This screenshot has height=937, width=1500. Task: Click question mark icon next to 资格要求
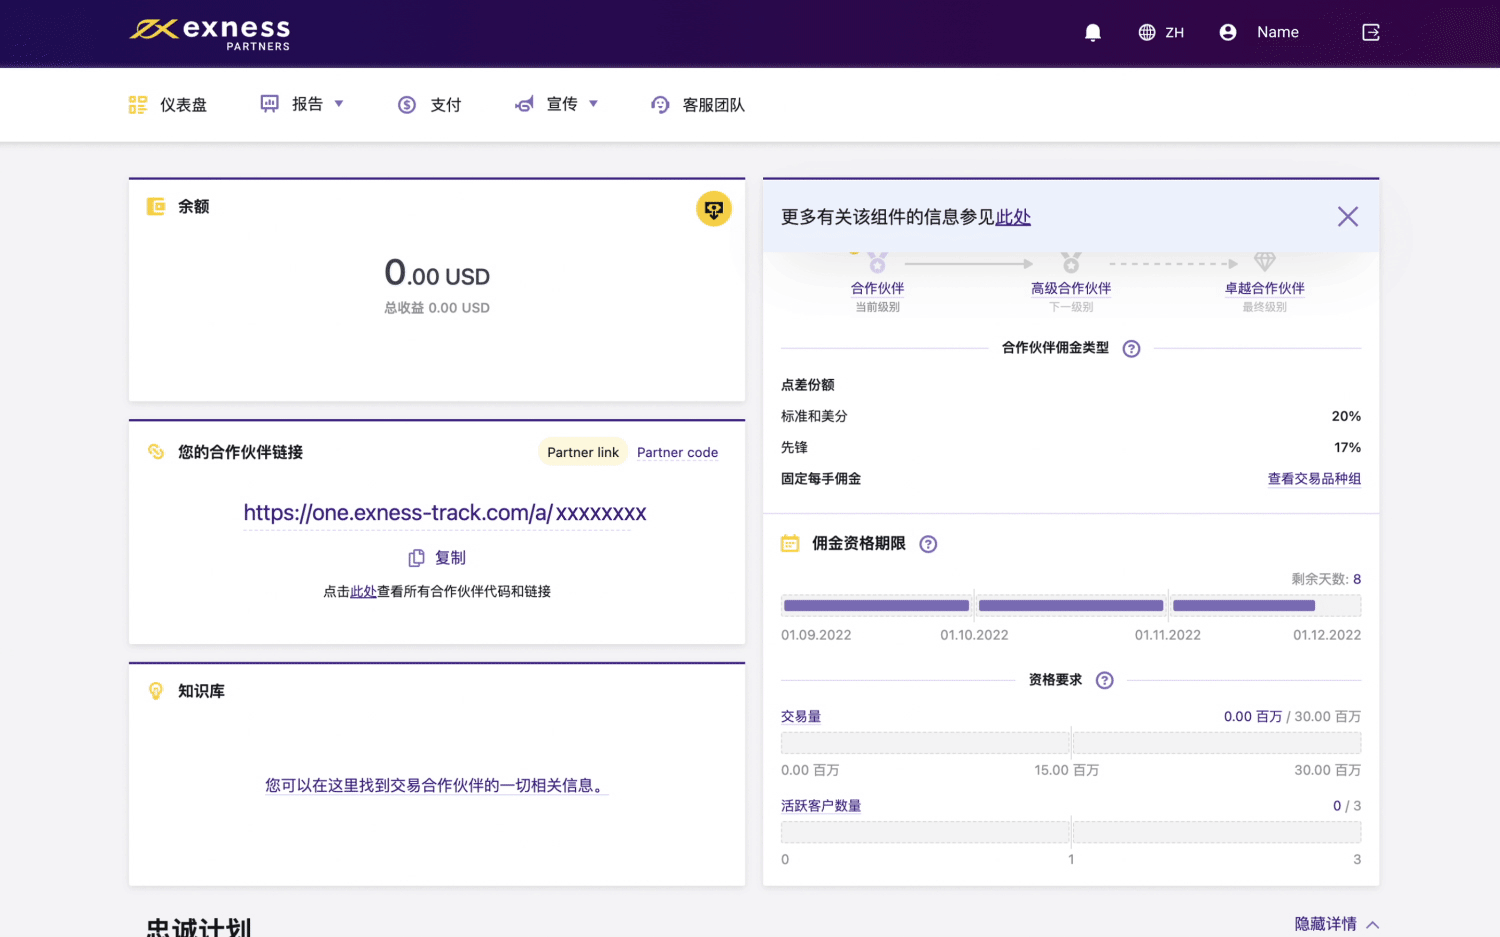click(x=1104, y=681)
